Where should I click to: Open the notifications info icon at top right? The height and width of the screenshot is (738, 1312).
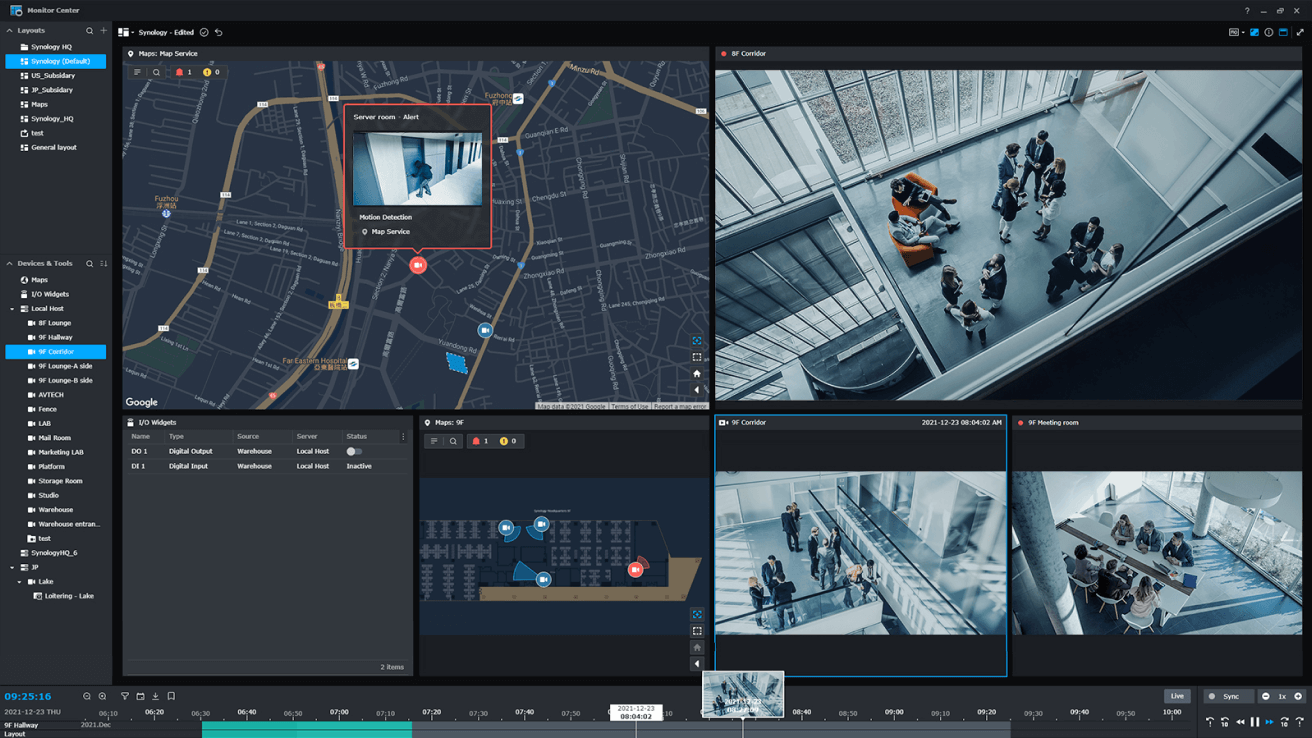coord(1268,32)
